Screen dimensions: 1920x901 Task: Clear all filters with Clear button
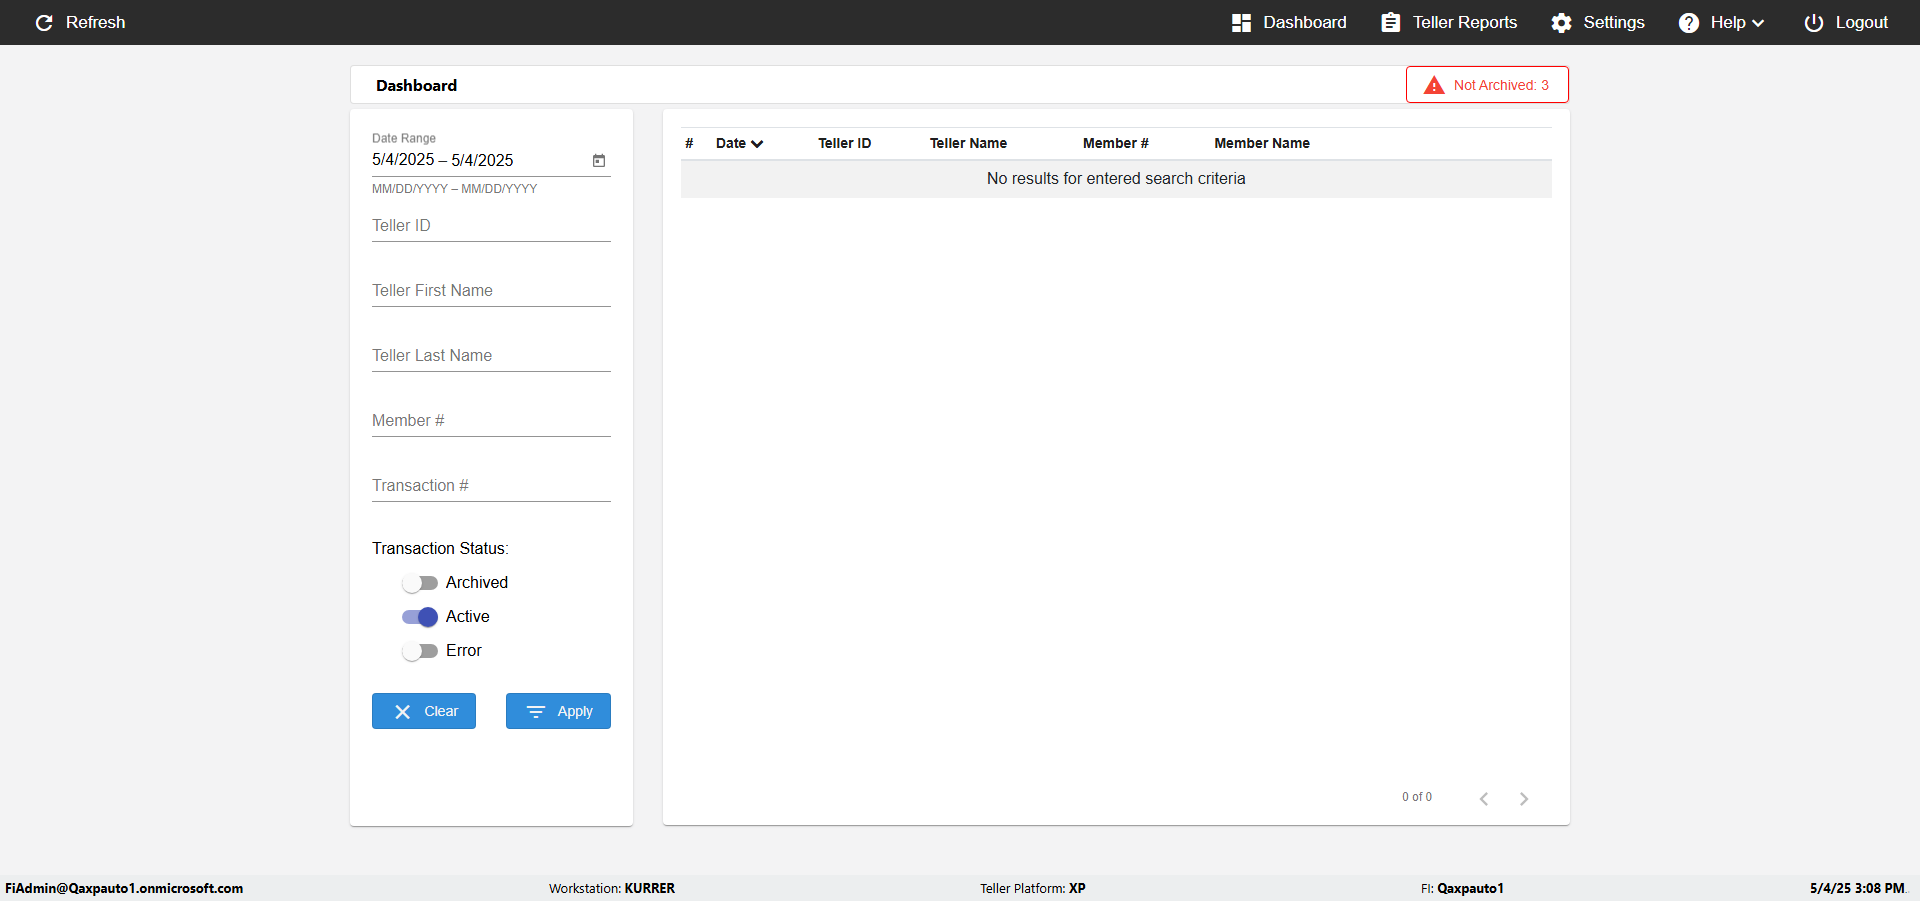(424, 711)
